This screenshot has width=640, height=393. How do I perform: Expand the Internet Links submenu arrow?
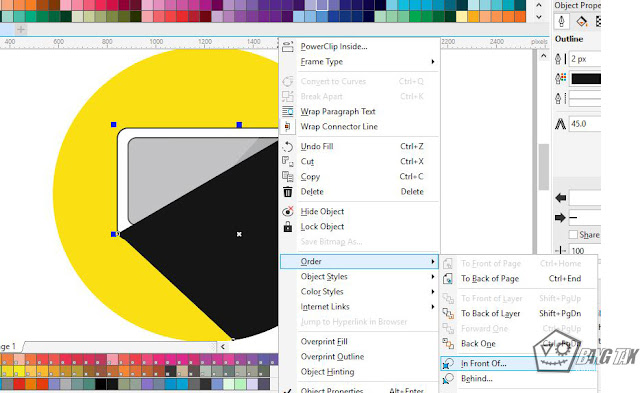(x=433, y=307)
